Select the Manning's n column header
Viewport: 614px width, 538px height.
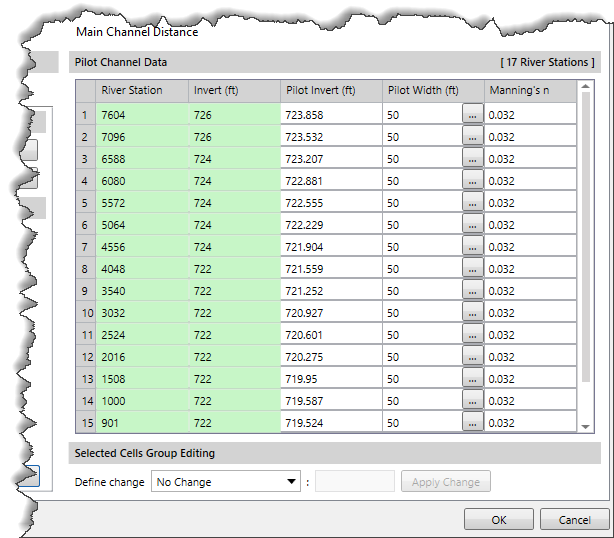pyautogui.click(x=530, y=90)
